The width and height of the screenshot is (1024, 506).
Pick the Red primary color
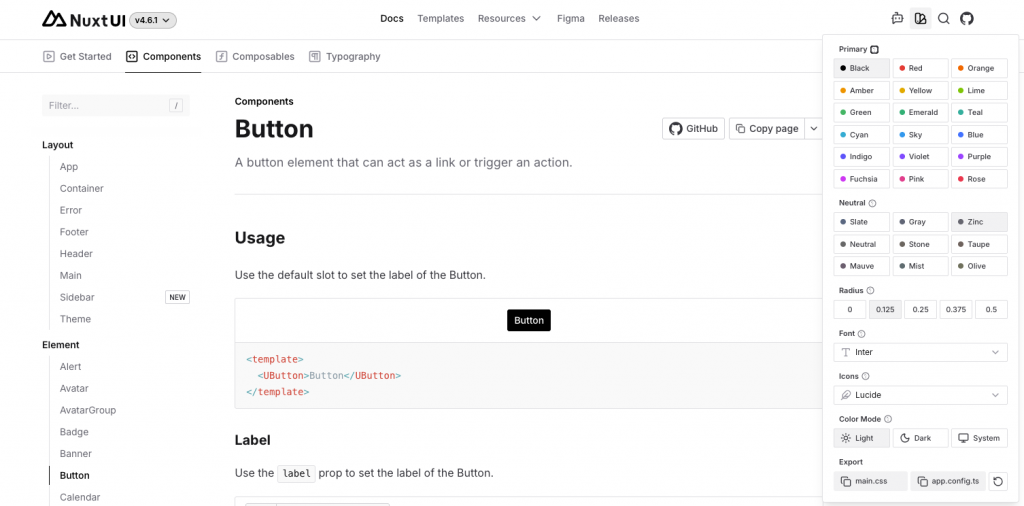[x=920, y=68]
